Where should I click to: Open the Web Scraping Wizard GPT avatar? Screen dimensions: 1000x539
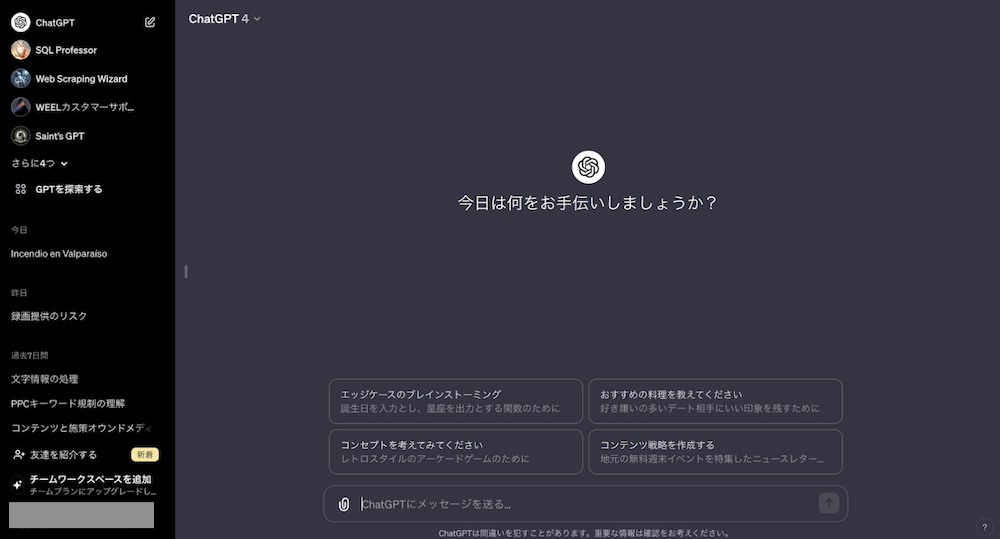coord(20,79)
